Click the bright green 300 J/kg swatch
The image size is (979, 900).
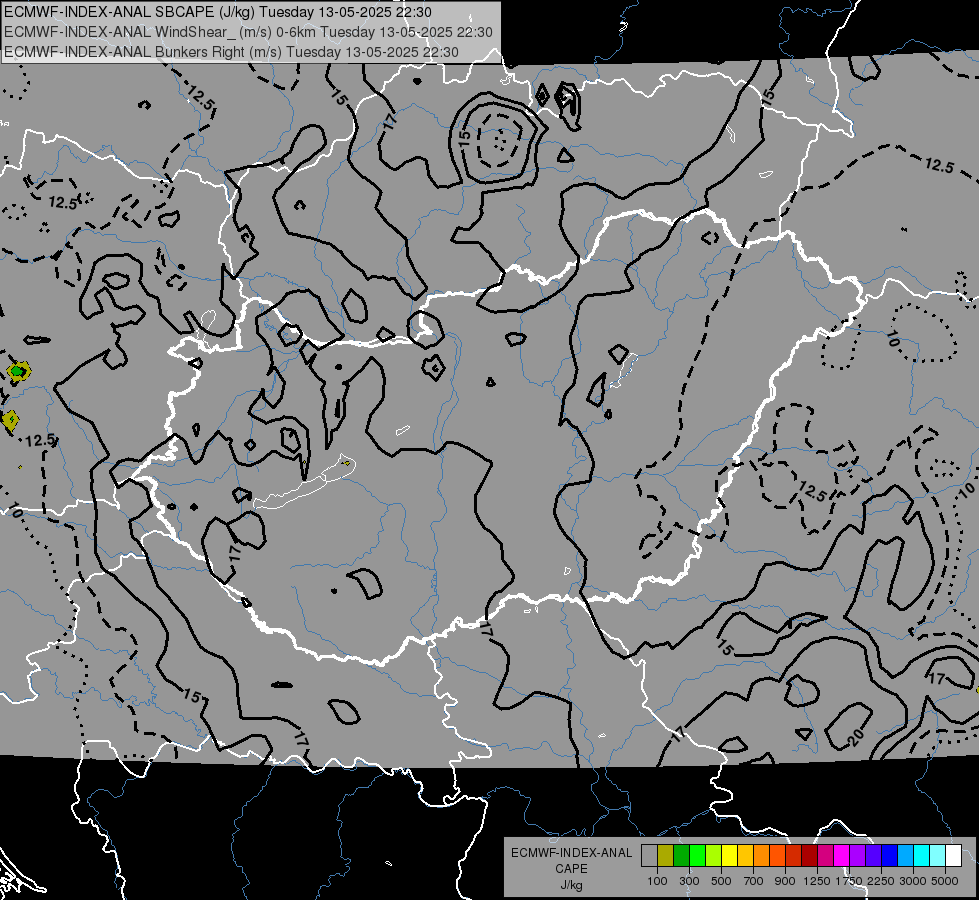[697, 855]
